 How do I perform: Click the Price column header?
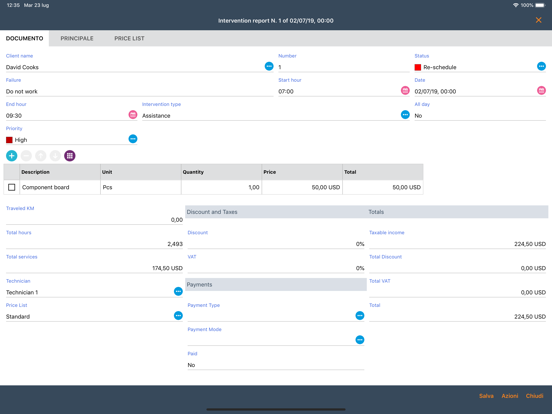(x=302, y=172)
